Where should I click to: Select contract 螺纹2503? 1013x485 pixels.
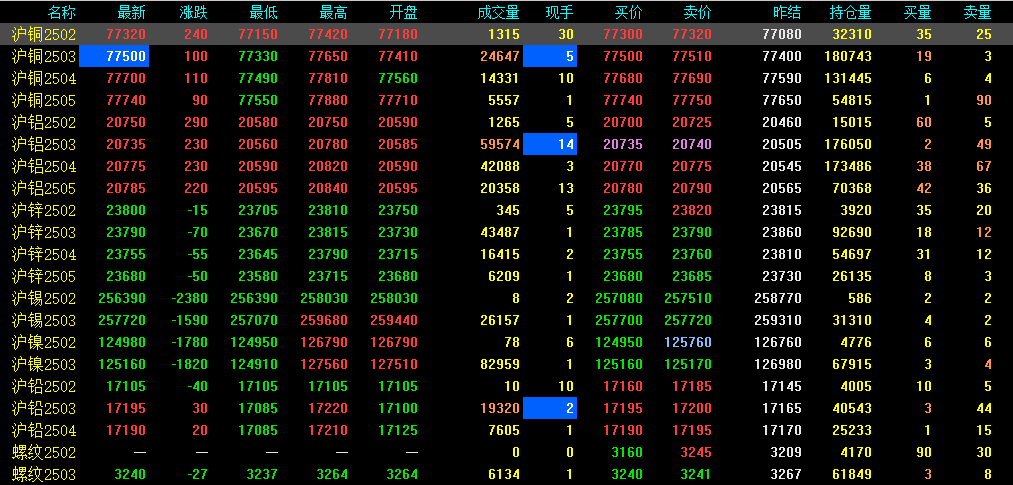[44, 474]
